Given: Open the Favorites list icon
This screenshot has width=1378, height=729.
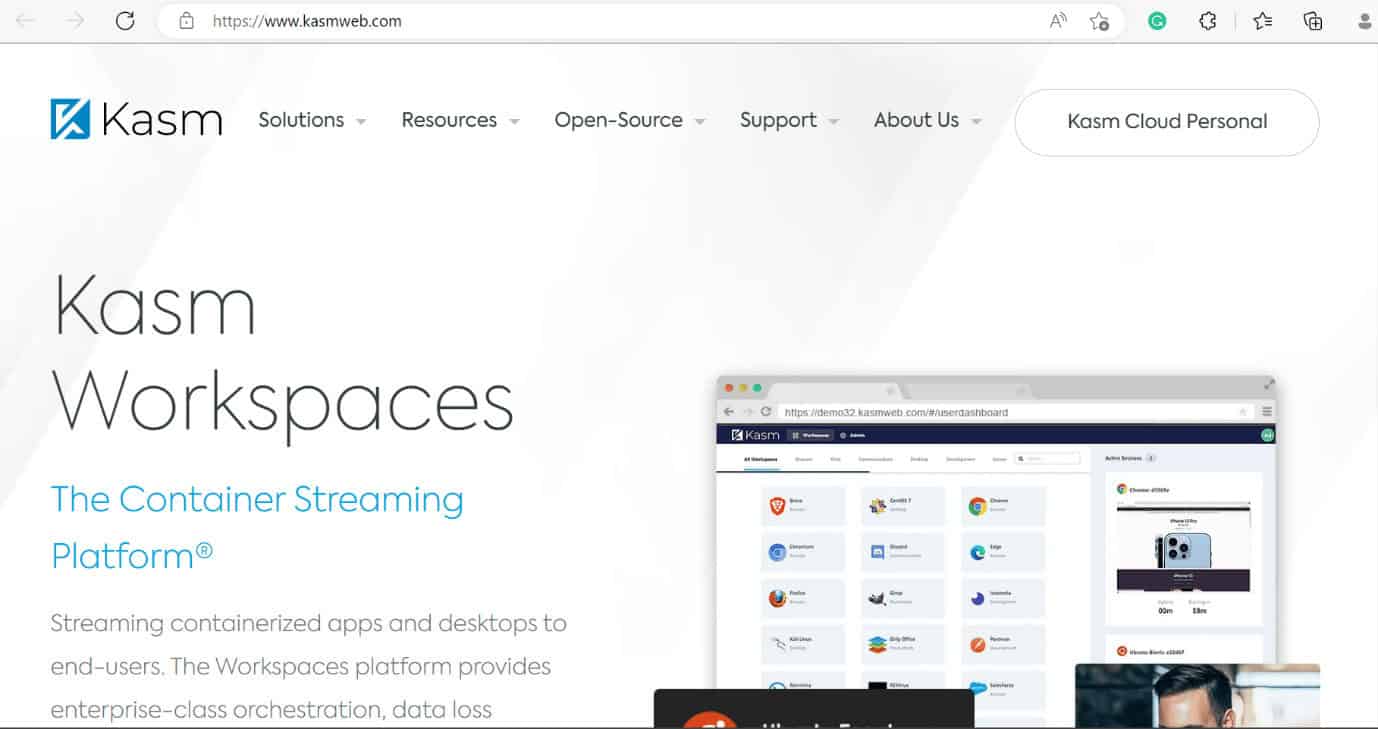Looking at the screenshot, I should [x=1263, y=21].
